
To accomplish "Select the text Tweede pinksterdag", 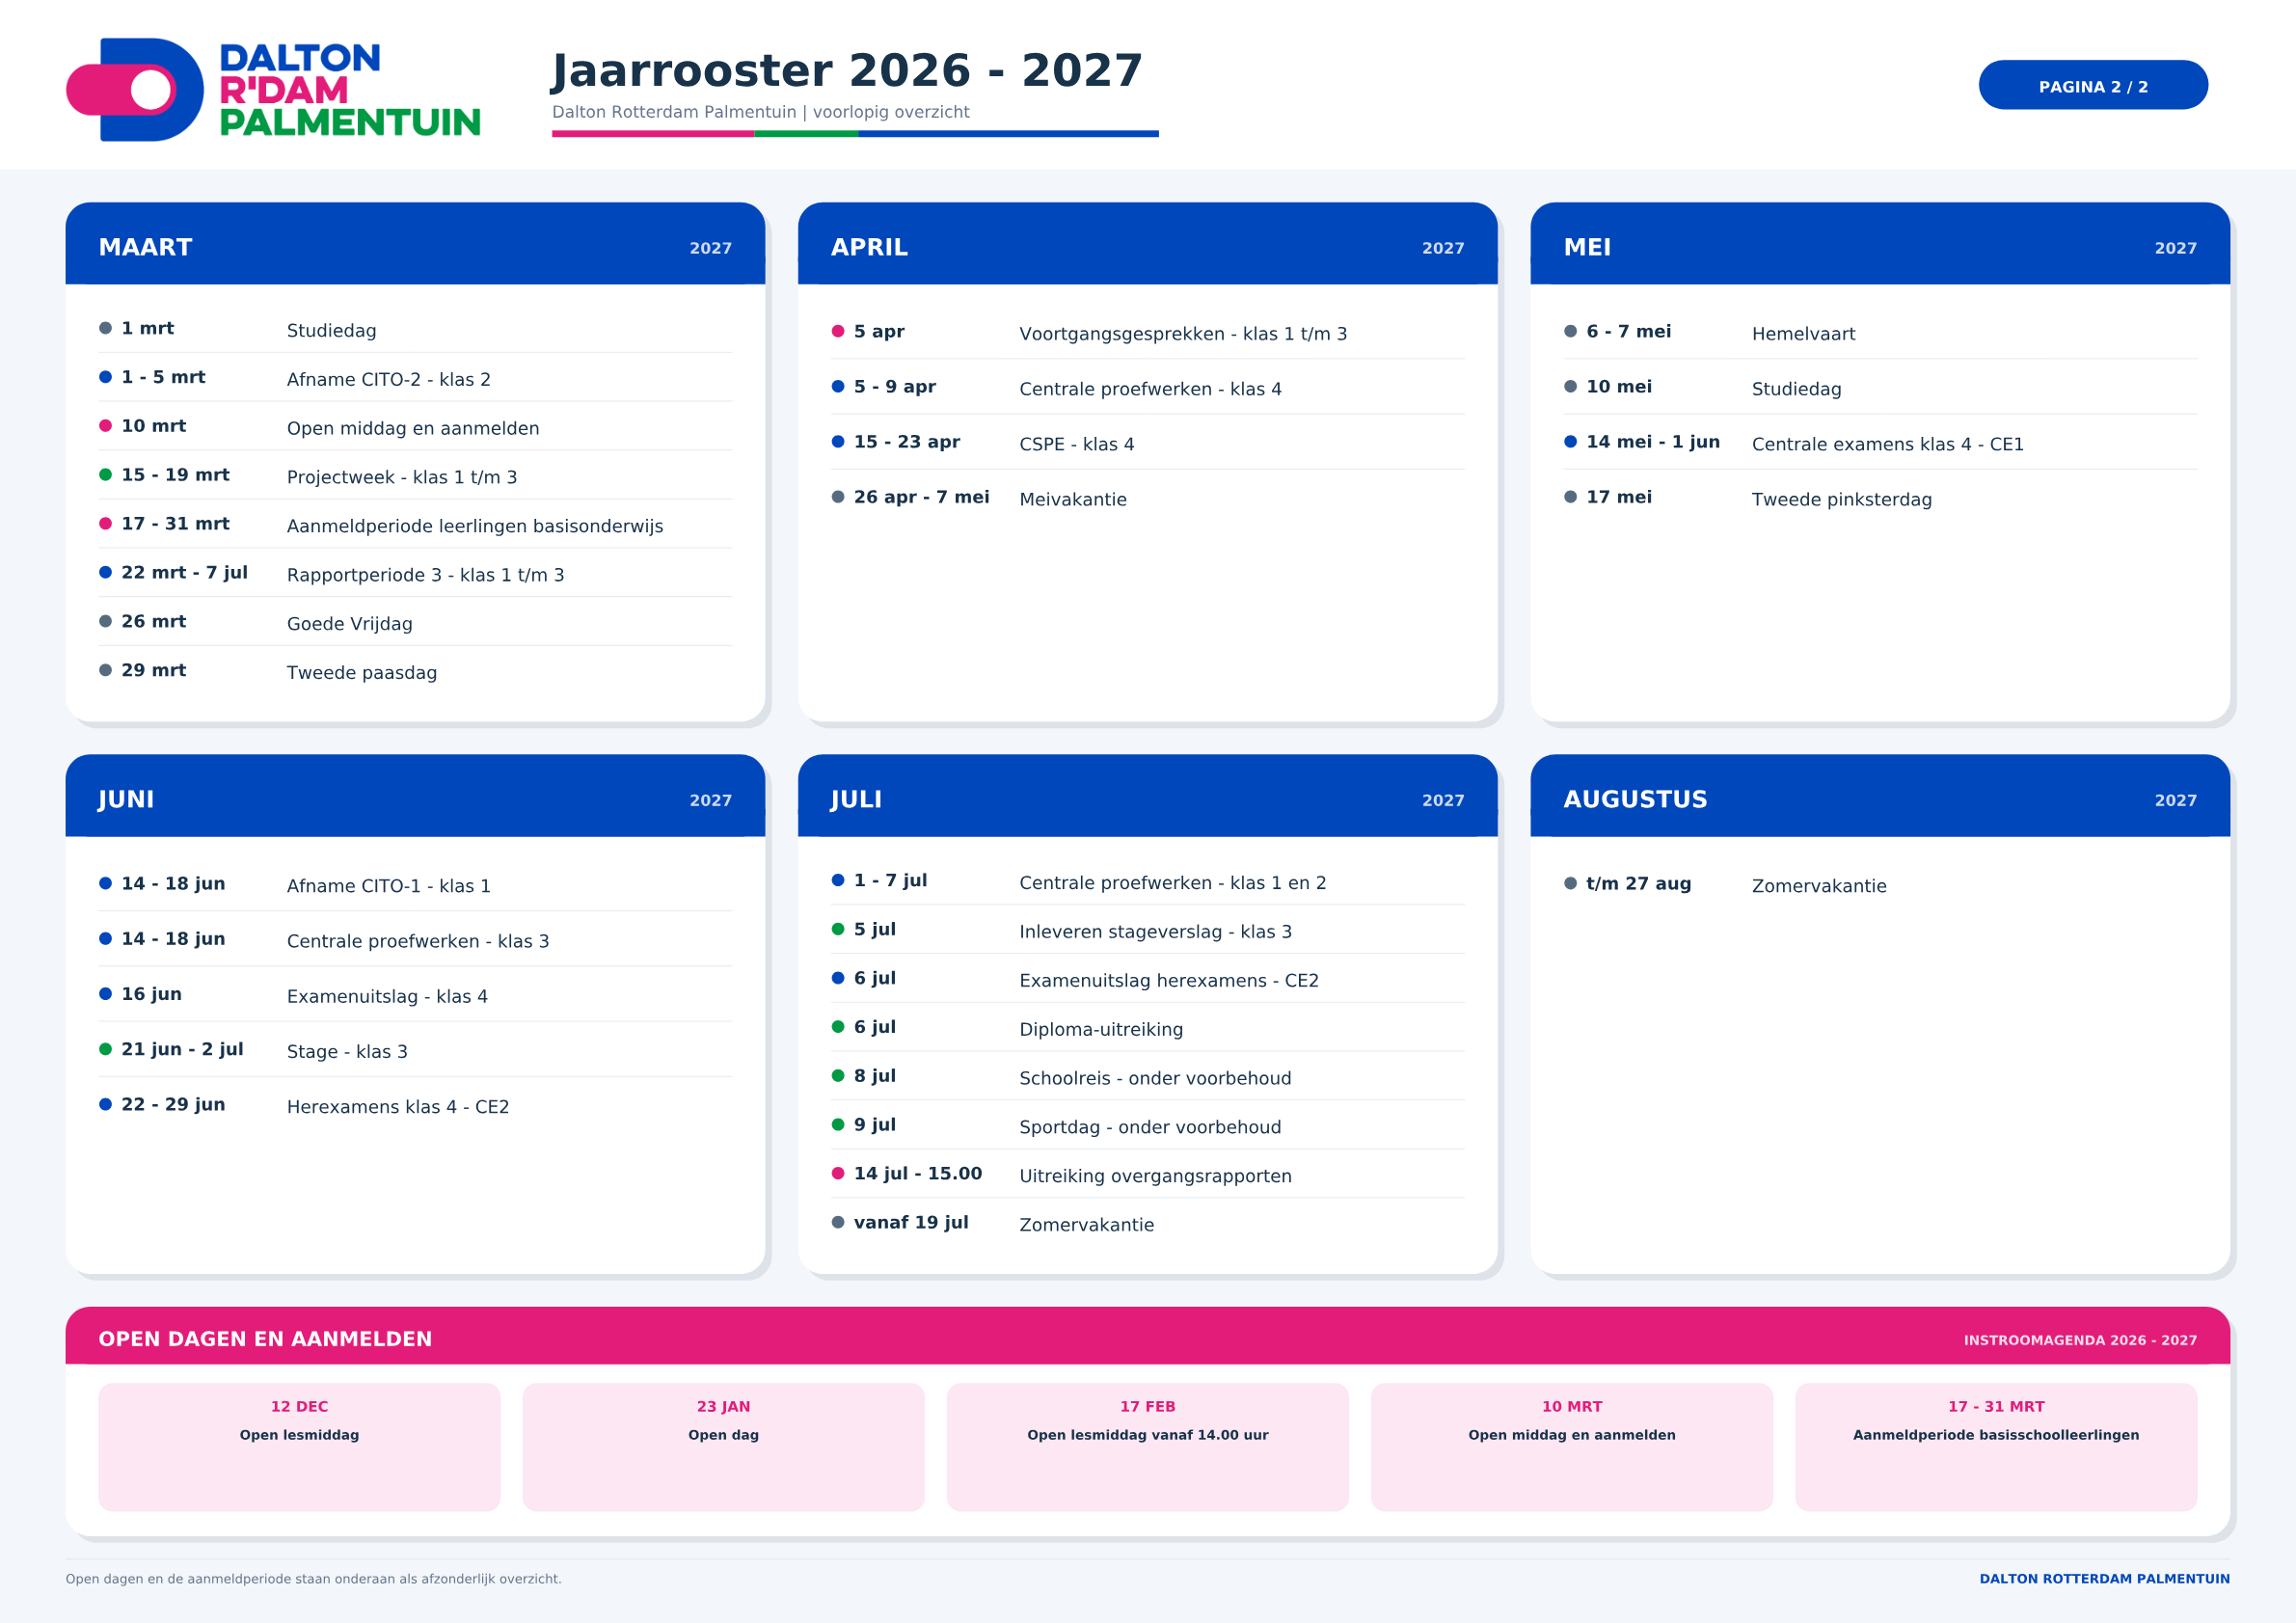I will 1841,500.
